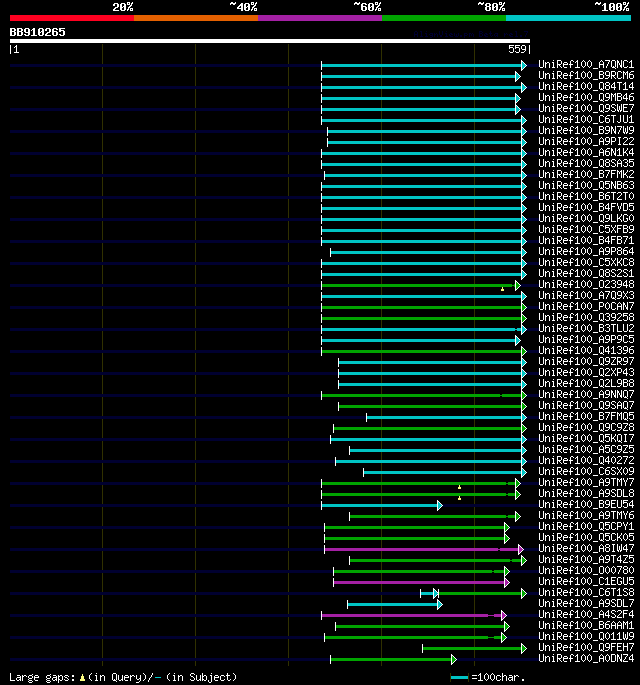Select hit label UniRef100_Q8SA35

point(586,163)
